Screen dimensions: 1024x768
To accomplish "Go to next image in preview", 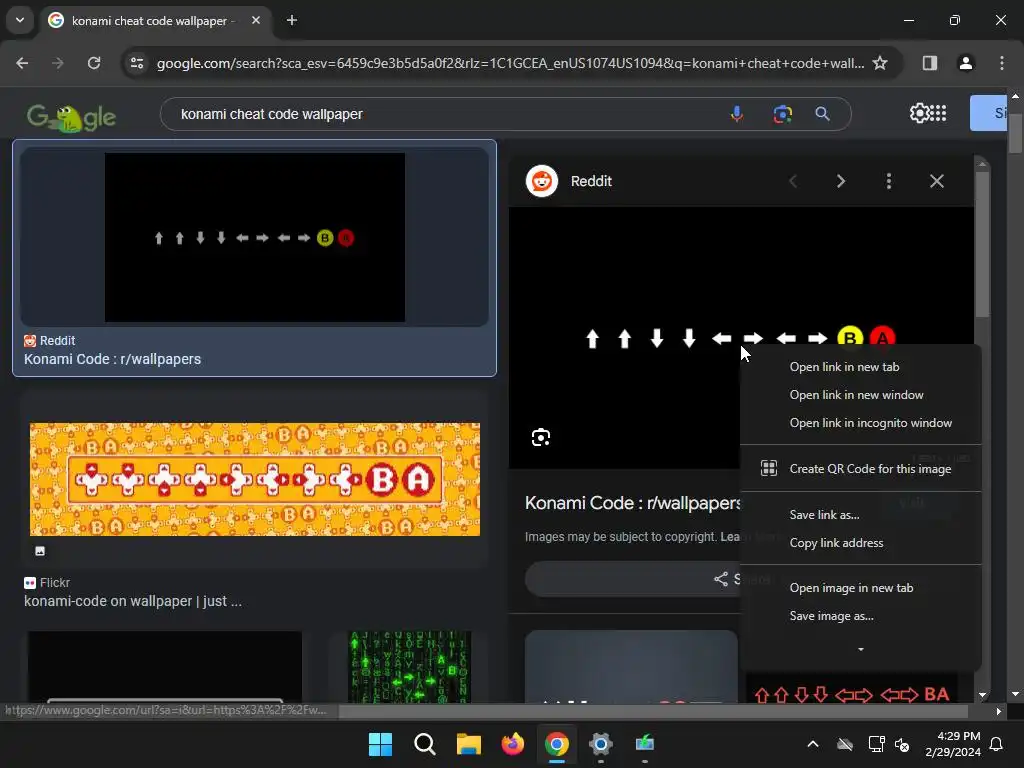I will 841,181.
